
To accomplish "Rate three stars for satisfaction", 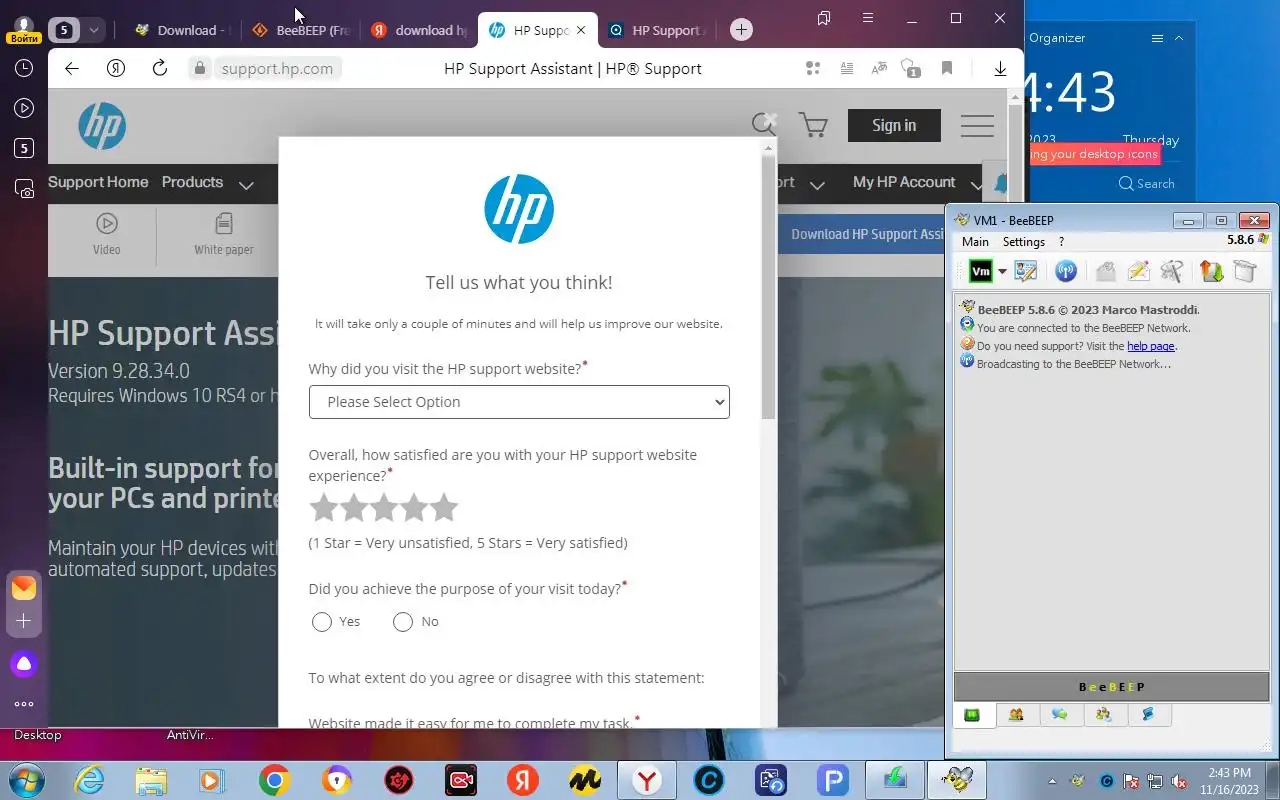I will tap(384, 508).
